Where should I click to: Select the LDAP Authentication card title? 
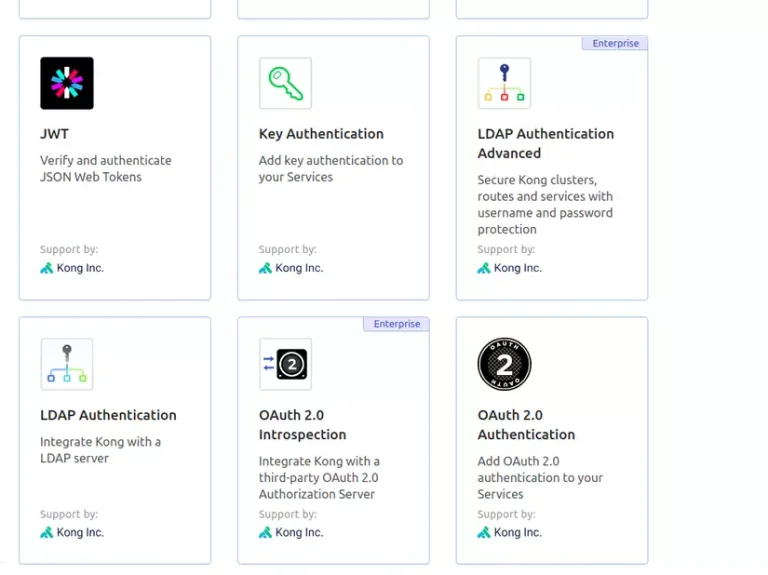[108, 415]
